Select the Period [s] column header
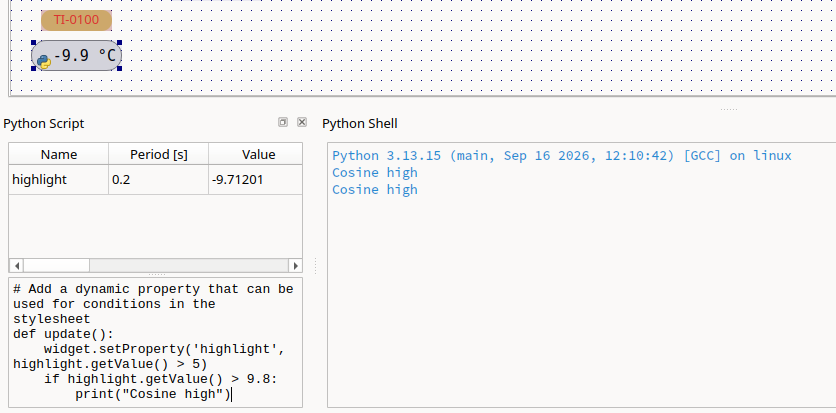The height and width of the screenshot is (413, 836). (x=158, y=154)
